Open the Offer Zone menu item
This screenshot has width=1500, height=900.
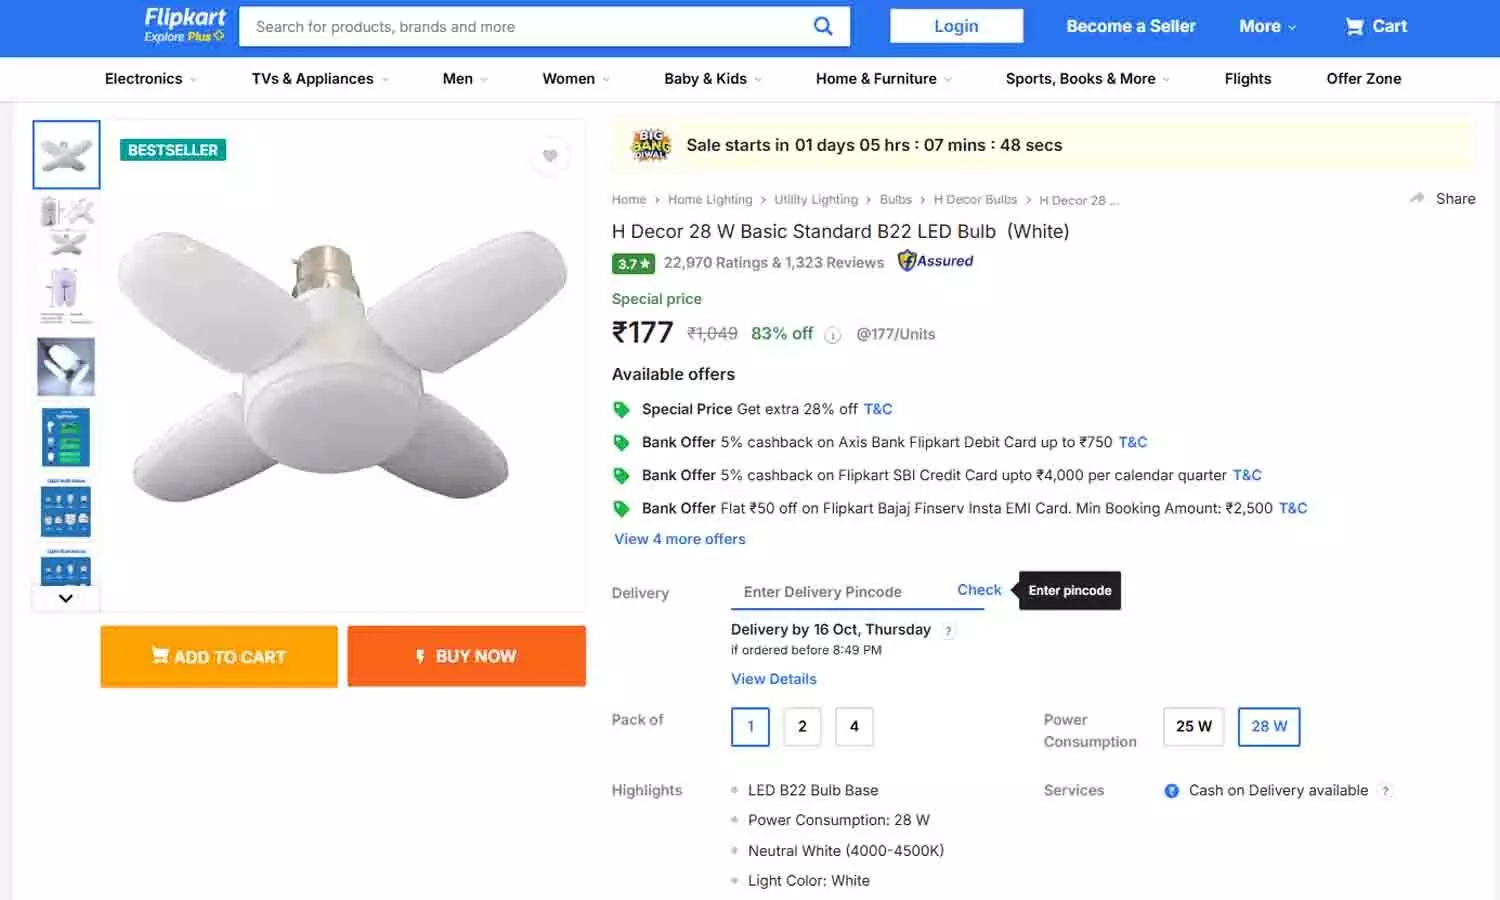pos(1363,79)
